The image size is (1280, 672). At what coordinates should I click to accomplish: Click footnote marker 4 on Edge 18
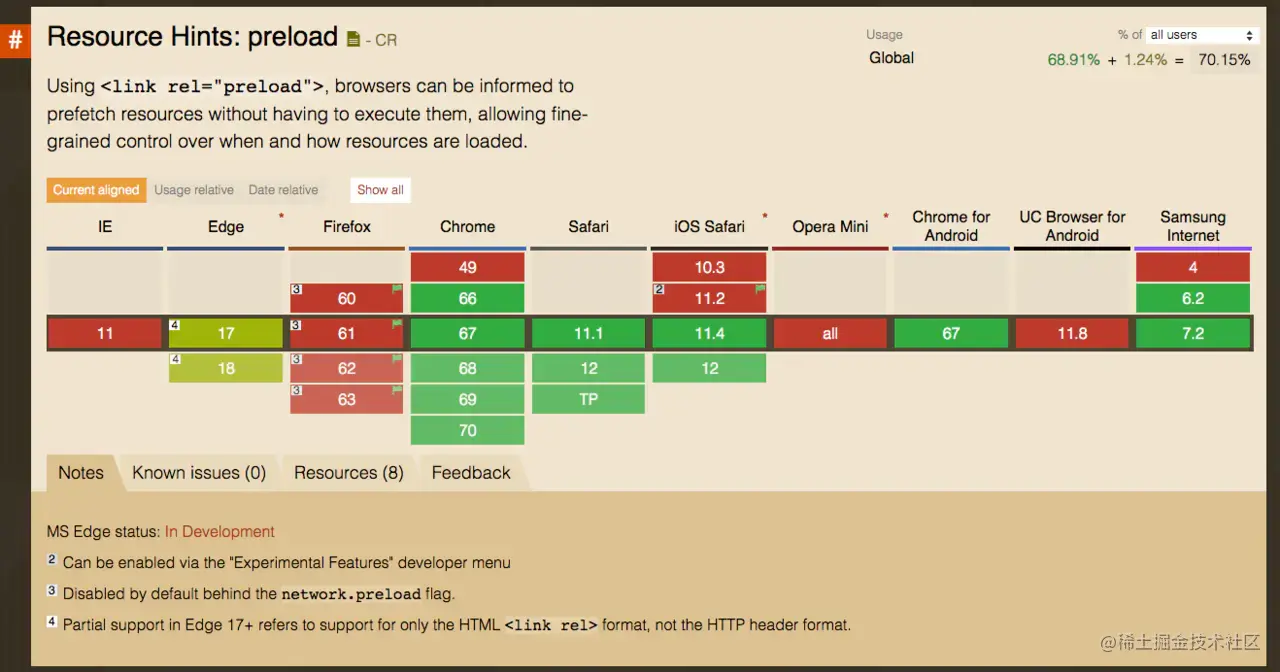(174, 359)
